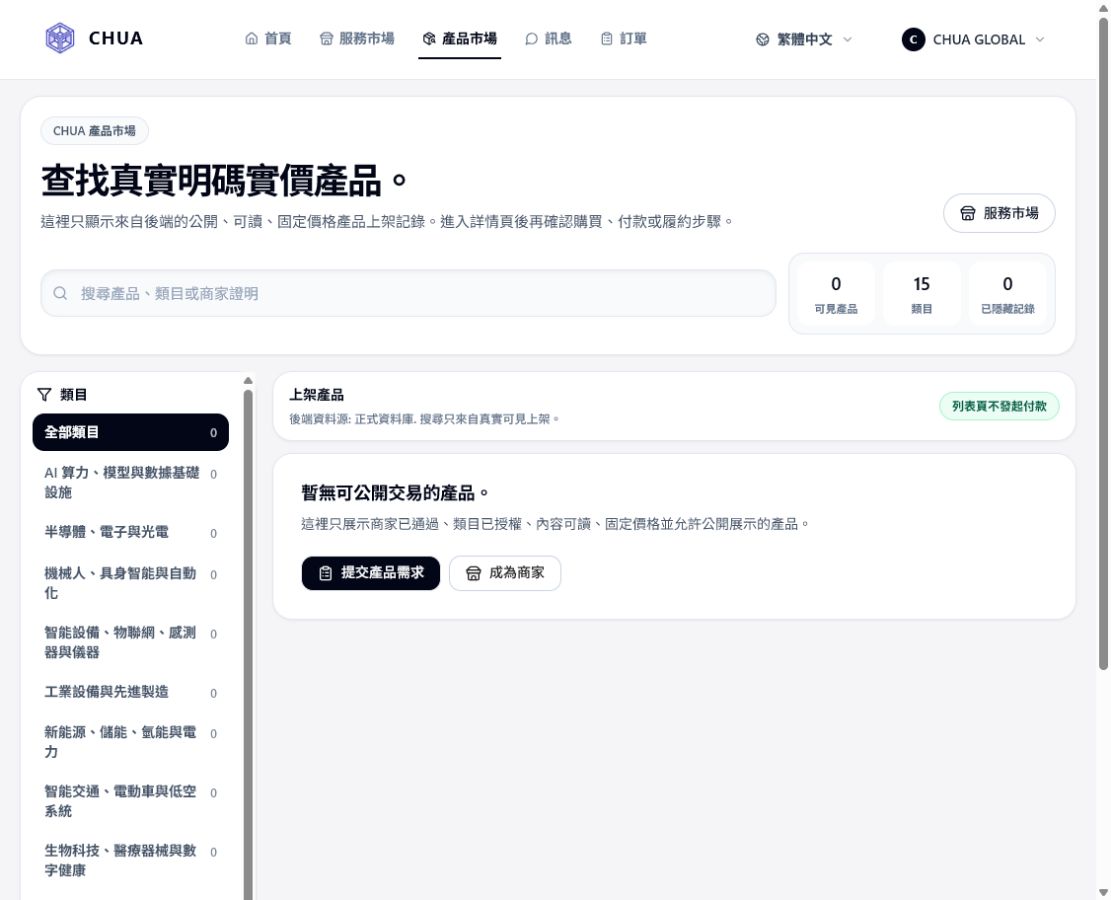
Task: Click the 服務市場 button in header card
Action: [999, 213]
